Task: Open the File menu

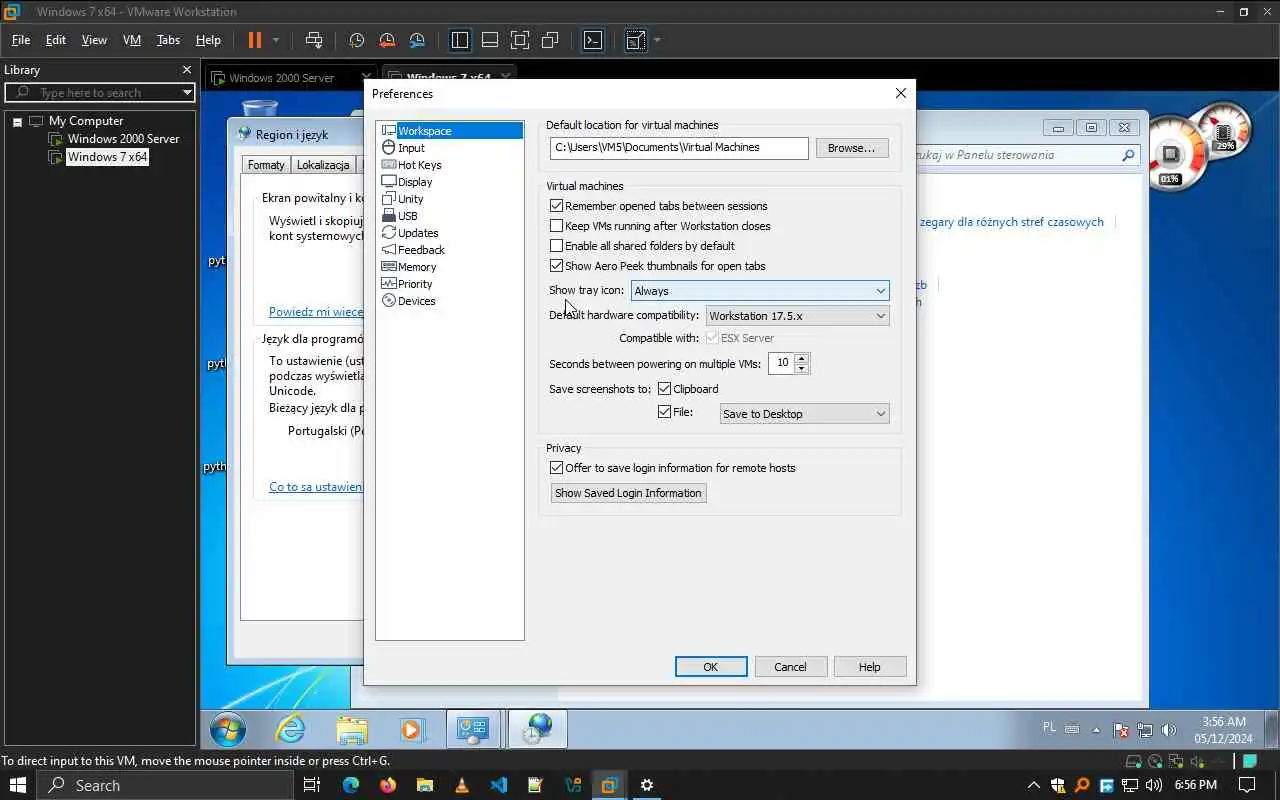Action: click(21, 40)
